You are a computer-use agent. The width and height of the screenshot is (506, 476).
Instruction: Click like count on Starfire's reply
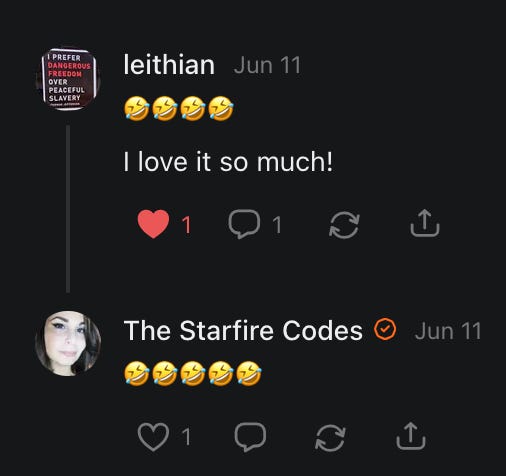(x=187, y=437)
